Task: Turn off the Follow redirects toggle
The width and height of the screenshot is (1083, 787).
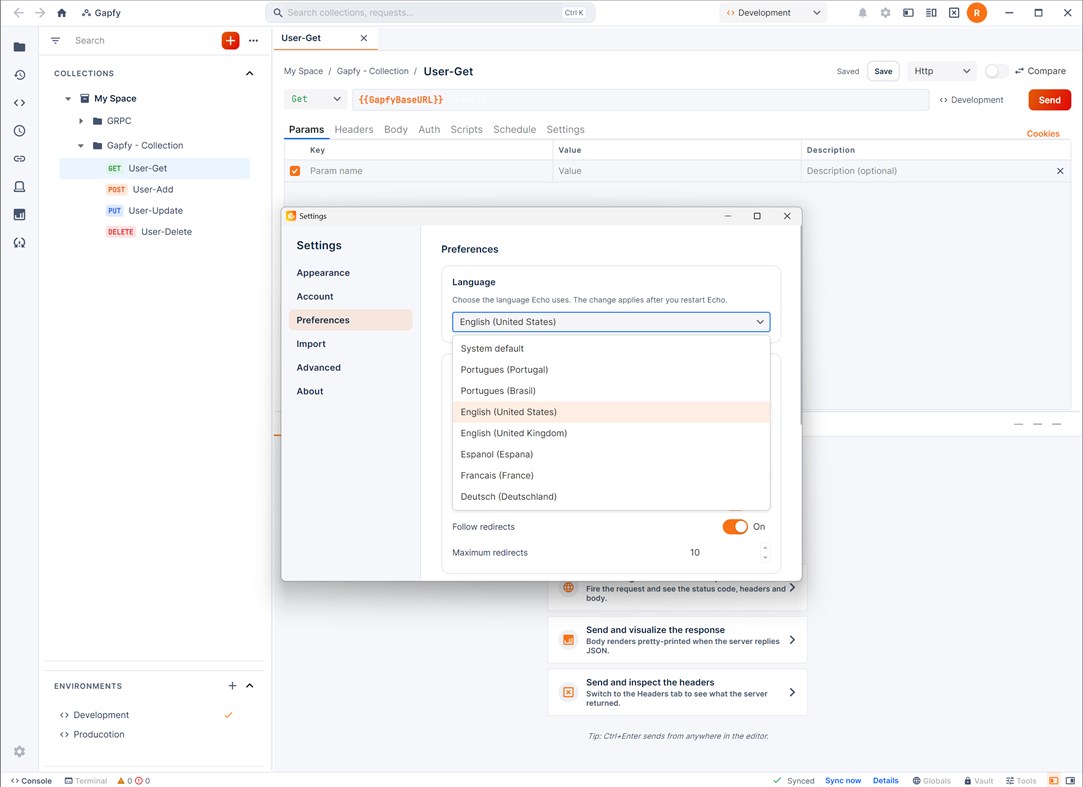Action: coord(735,527)
